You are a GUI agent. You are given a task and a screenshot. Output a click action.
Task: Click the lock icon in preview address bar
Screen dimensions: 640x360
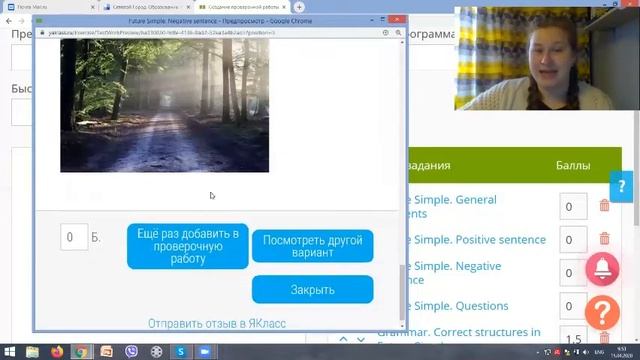(42, 33)
